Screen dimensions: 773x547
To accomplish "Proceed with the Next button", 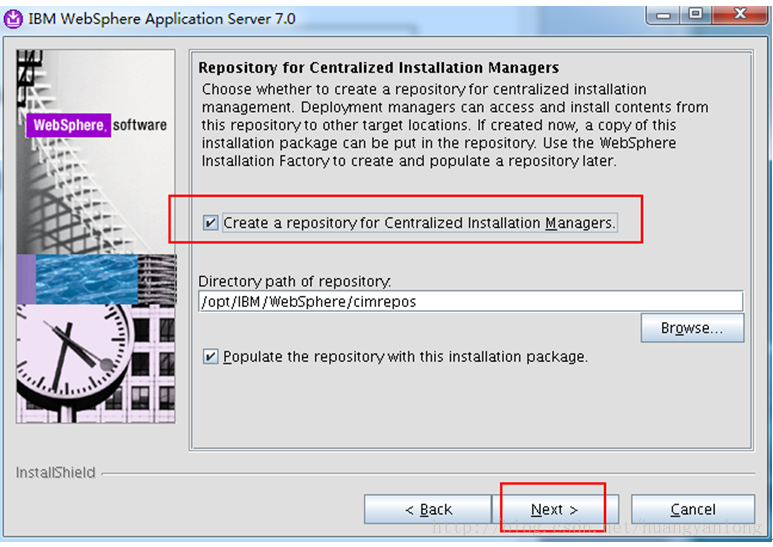I will pos(555,509).
